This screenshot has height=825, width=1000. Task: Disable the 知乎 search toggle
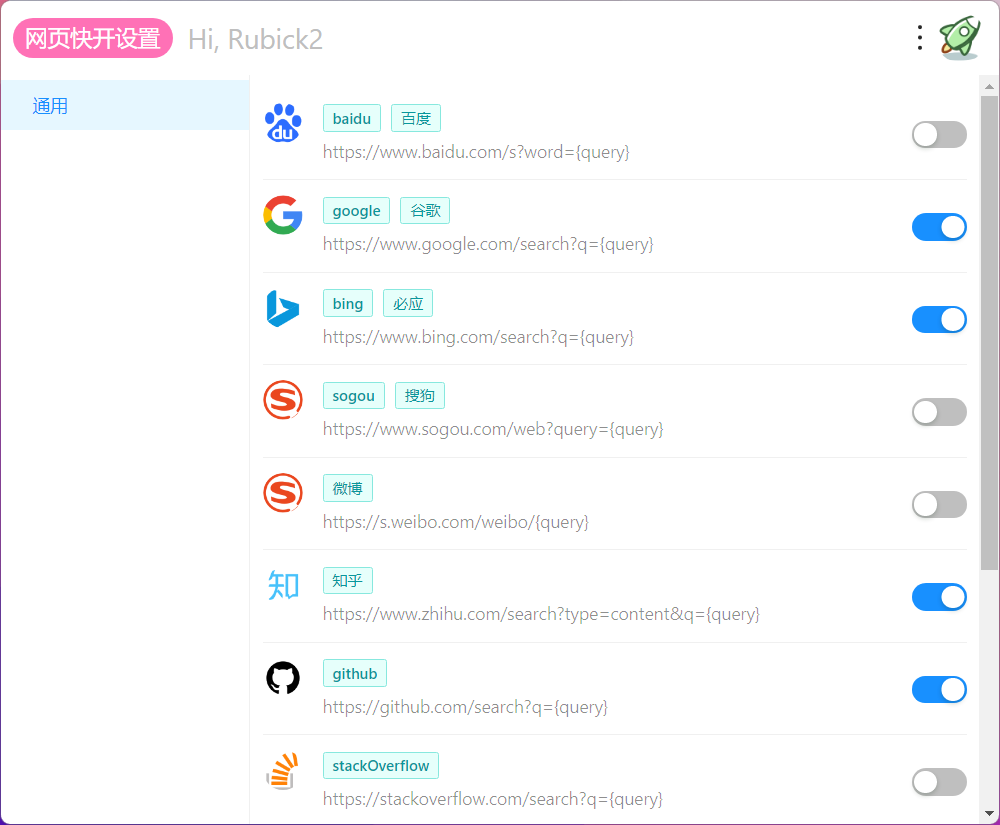click(939, 597)
